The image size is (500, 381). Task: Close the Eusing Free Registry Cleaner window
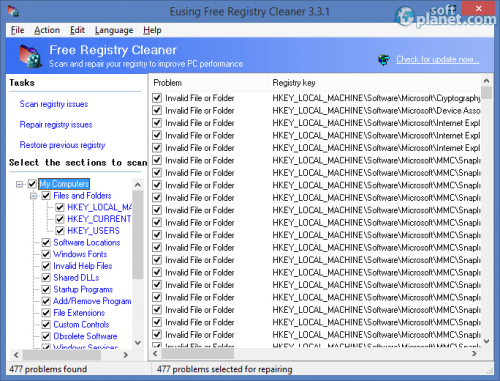479,9
